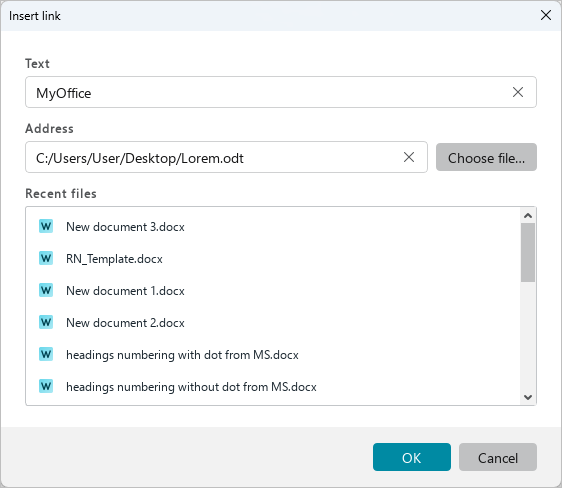562x488 pixels.
Task: Close the Insert link window
Action: coord(546,15)
